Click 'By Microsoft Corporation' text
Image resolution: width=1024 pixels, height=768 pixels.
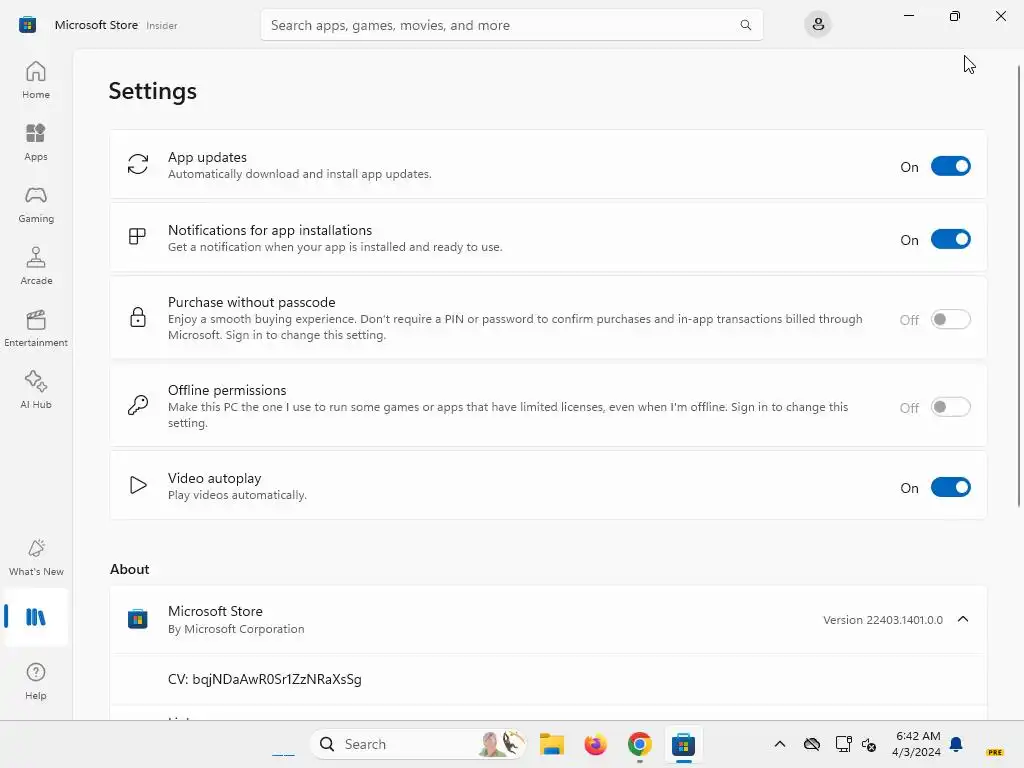click(236, 629)
